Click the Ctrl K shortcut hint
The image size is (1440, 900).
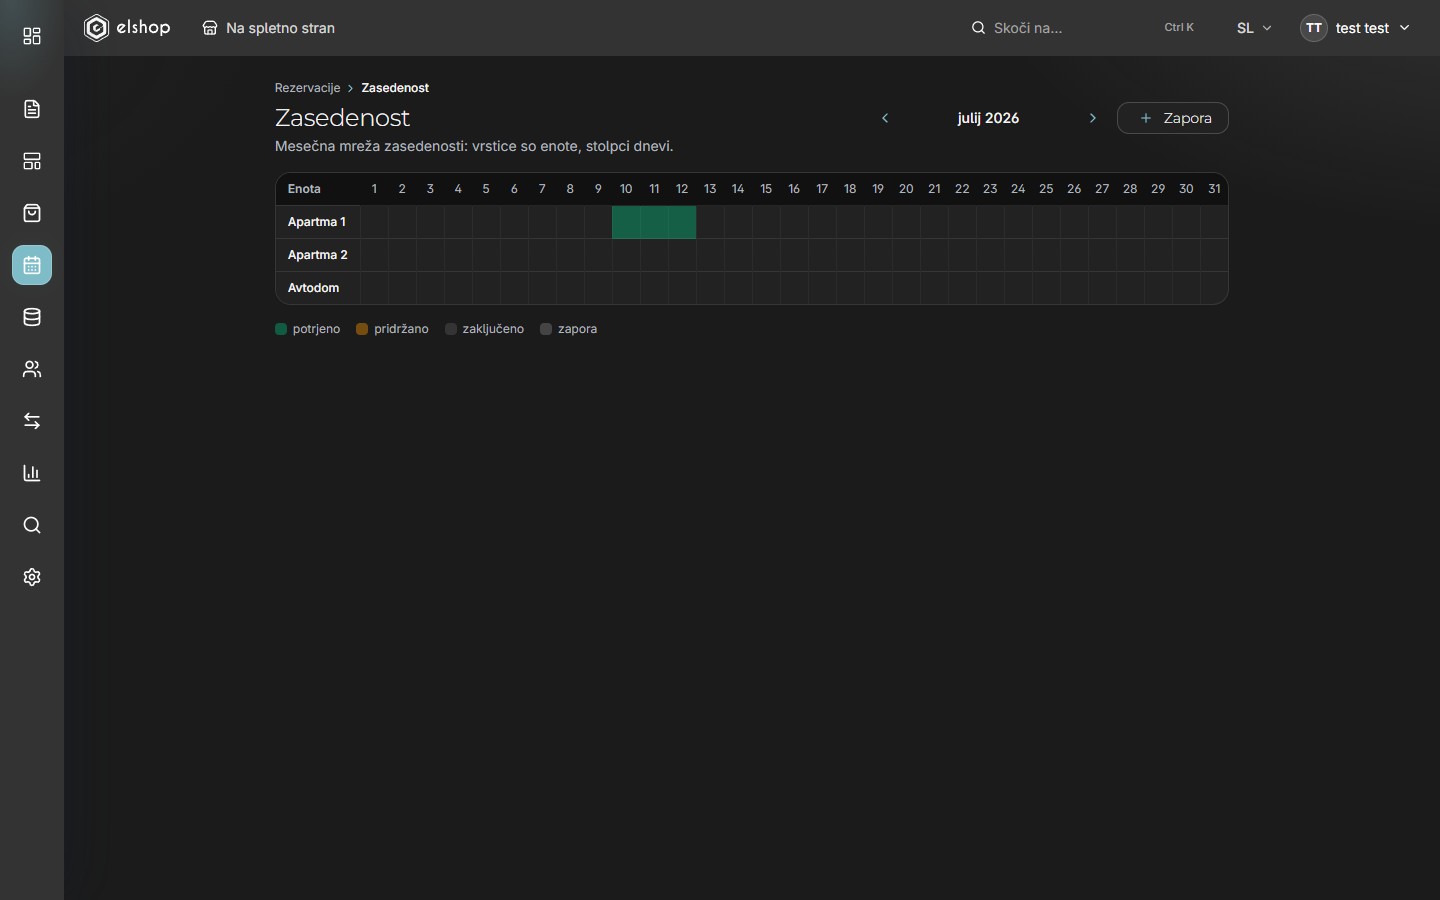click(x=1179, y=28)
